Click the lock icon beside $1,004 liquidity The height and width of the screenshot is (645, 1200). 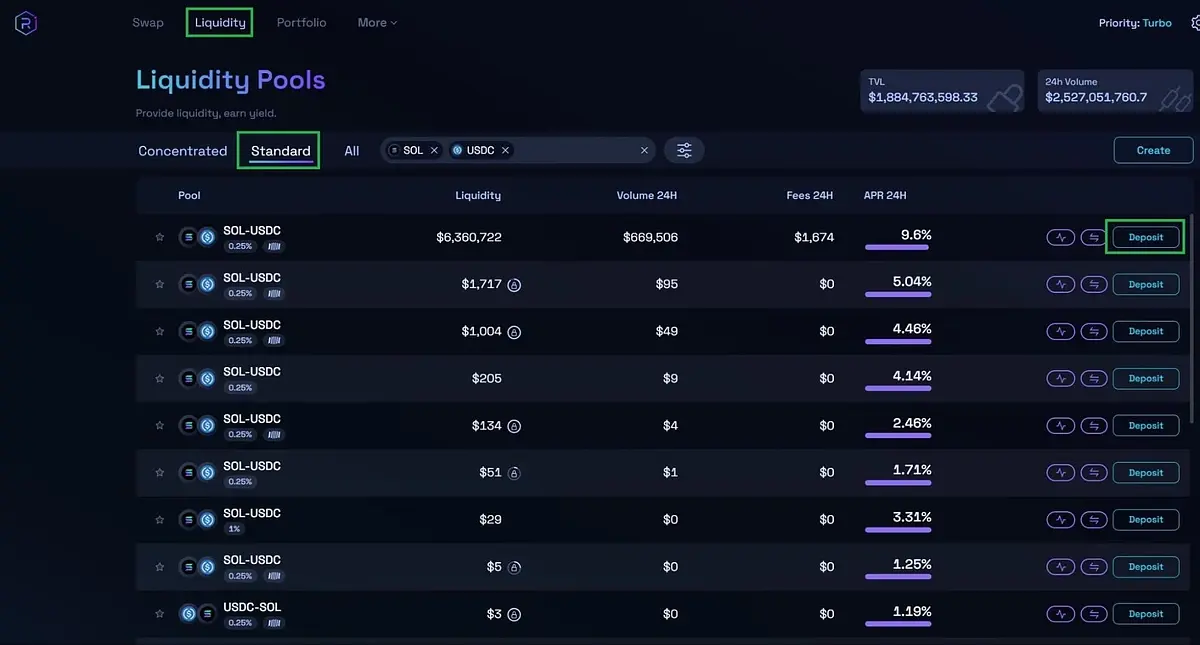pos(514,332)
